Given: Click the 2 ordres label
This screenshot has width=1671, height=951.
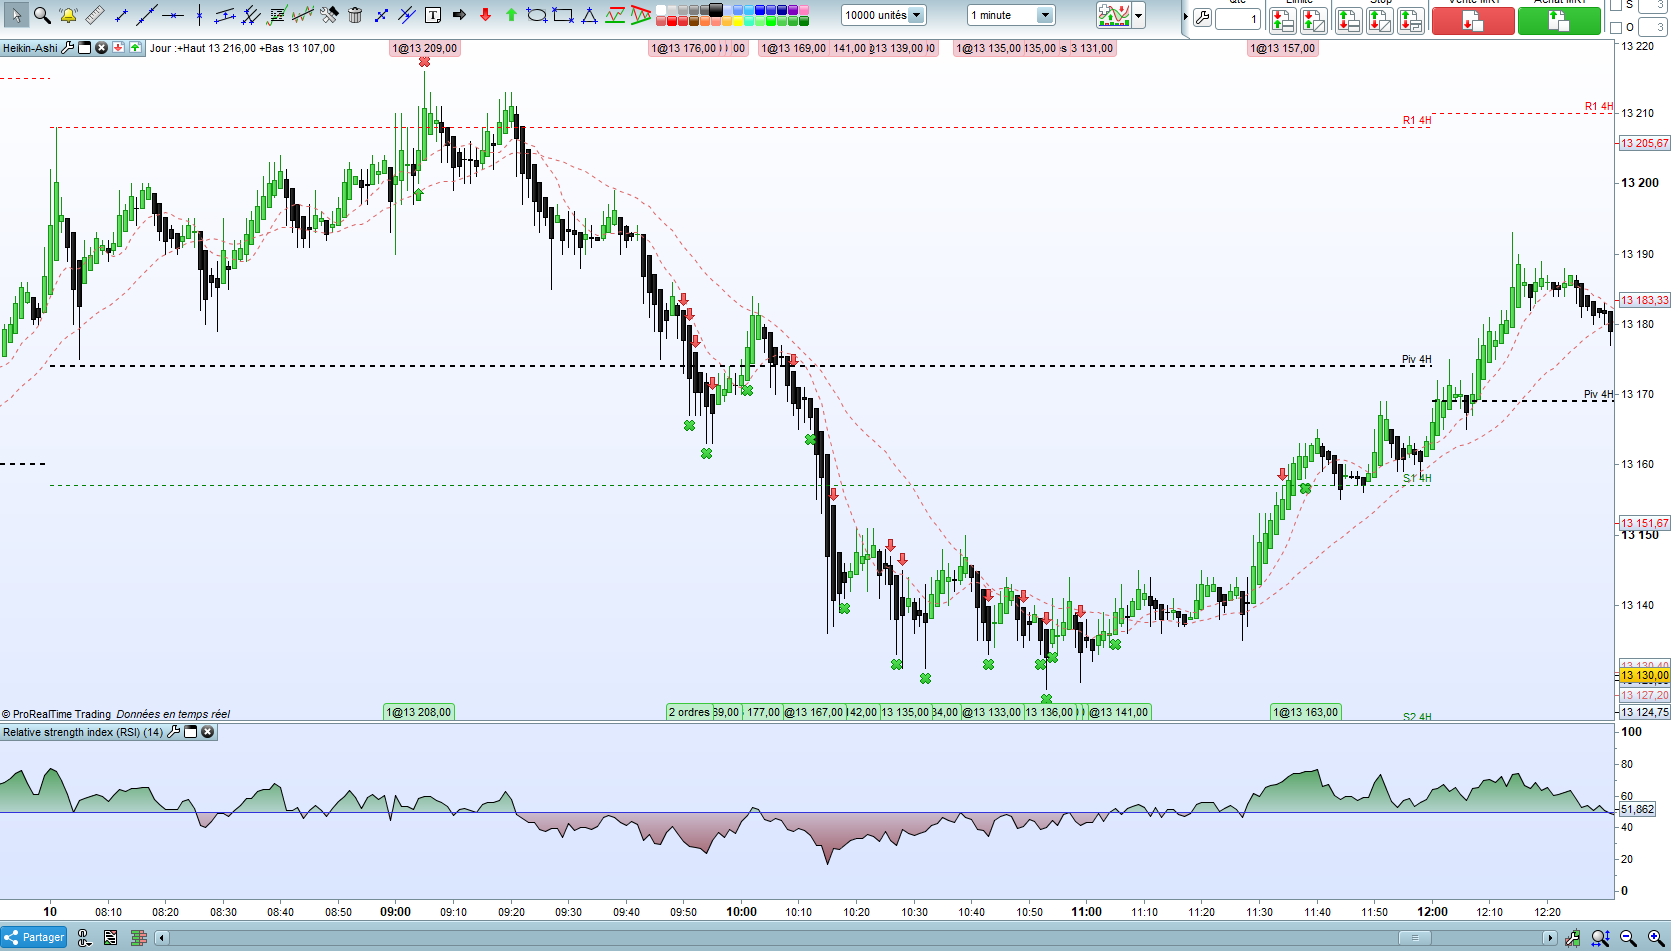Looking at the screenshot, I should pyautogui.click(x=690, y=712).
